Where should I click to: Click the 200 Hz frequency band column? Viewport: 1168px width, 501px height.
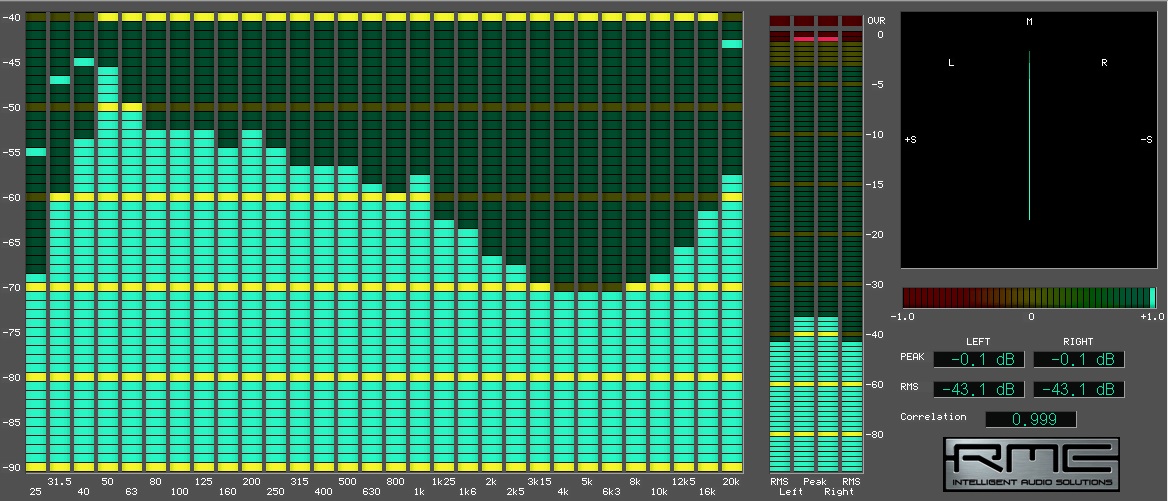(x=252, y=300)
